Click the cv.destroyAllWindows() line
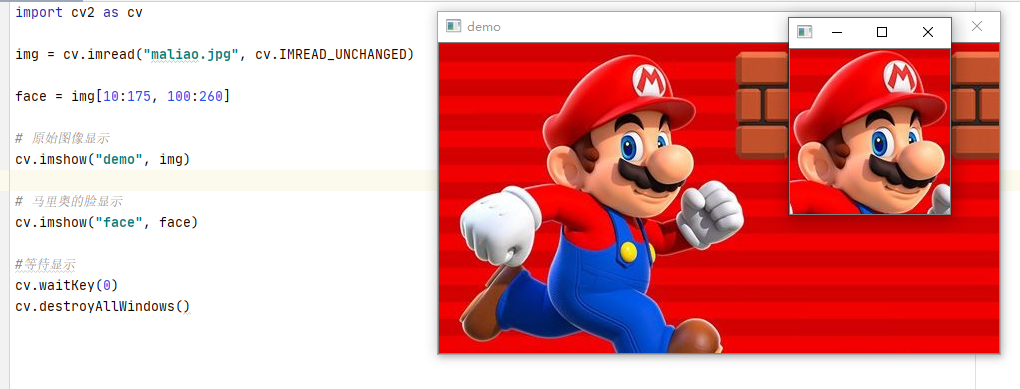1020x389 pixels. (103, 306)
